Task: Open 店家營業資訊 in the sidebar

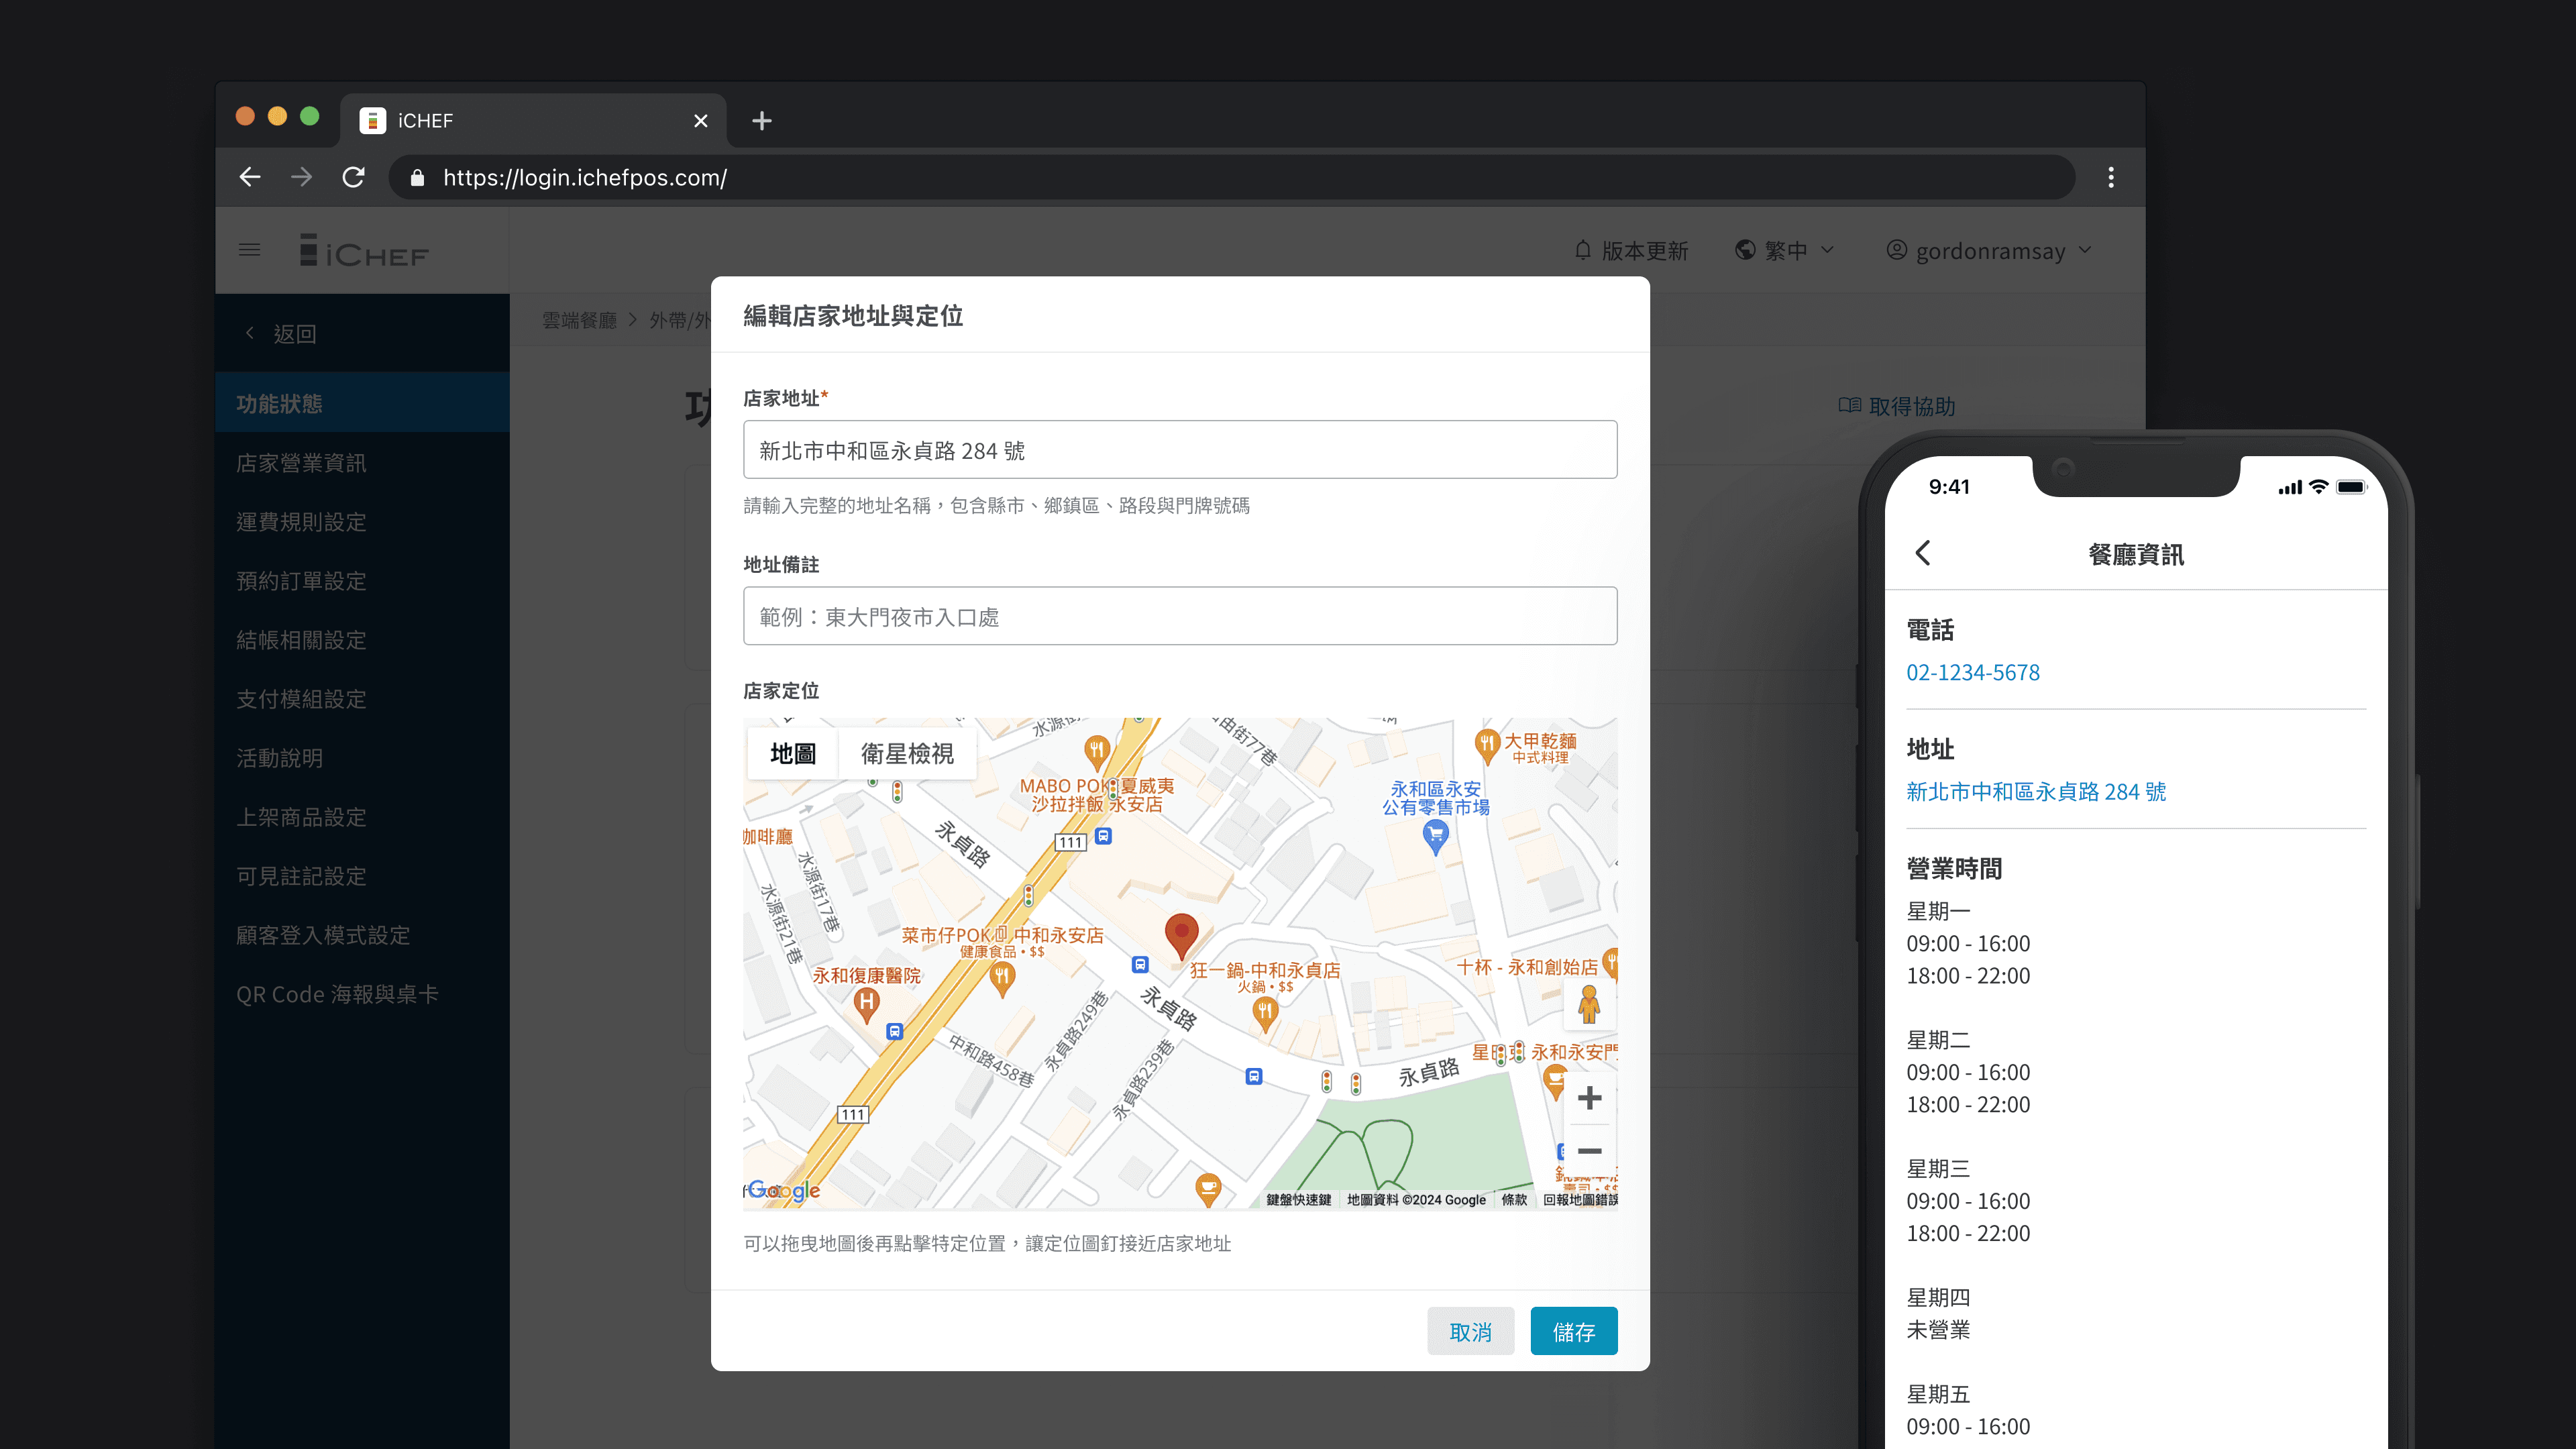Action: 301,463
